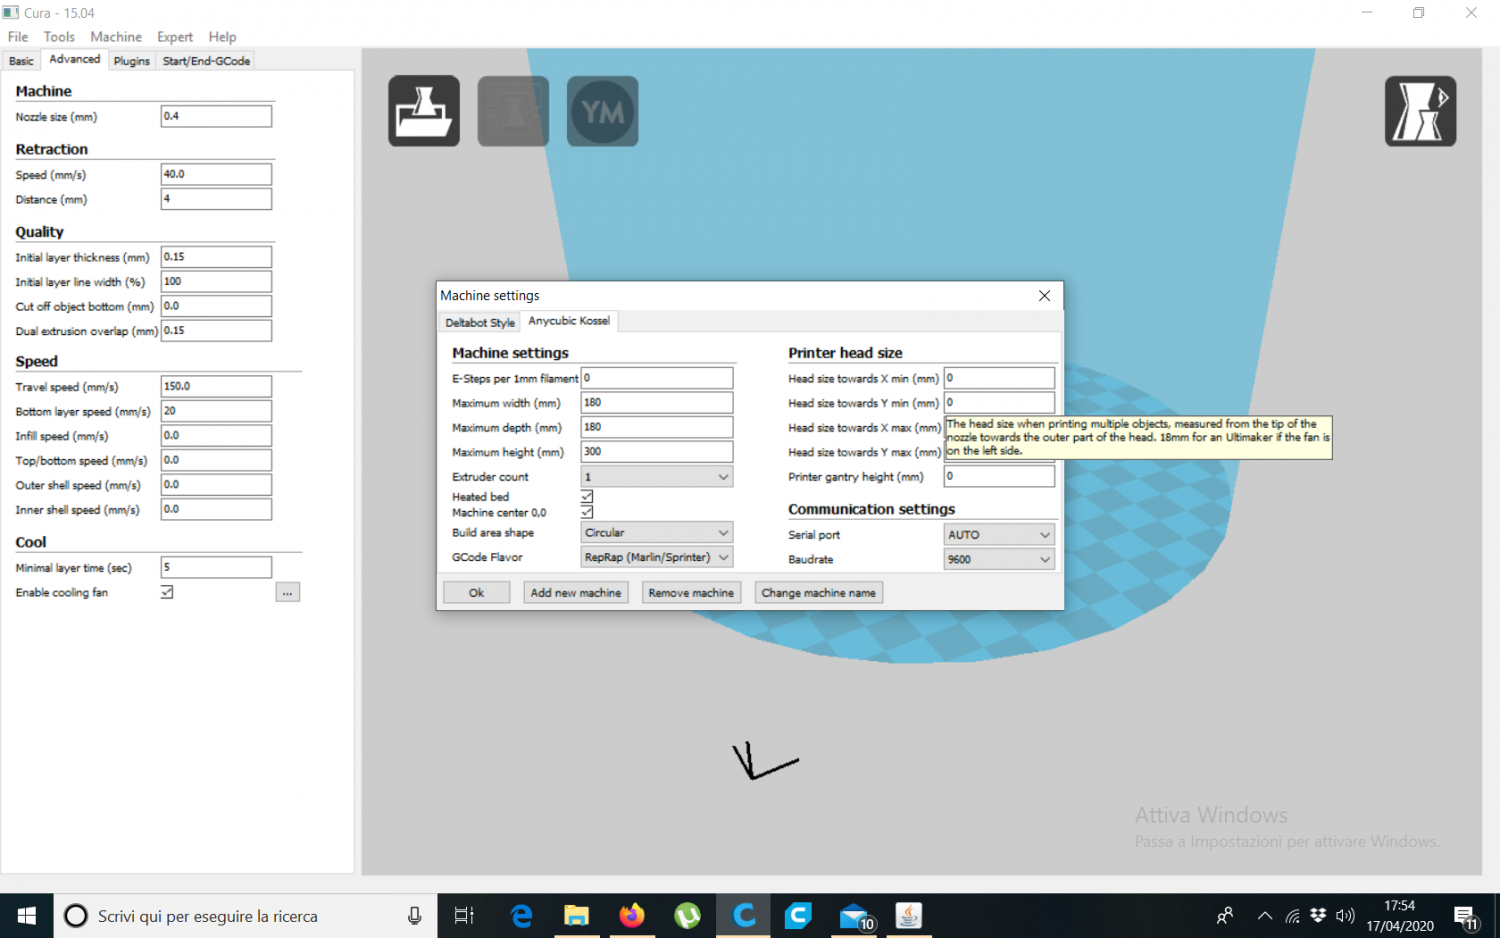The width and height of the screenshot is (1500, 938).
Task: Switch to the Start/End-GCode tab
Action: coord(206,61)
